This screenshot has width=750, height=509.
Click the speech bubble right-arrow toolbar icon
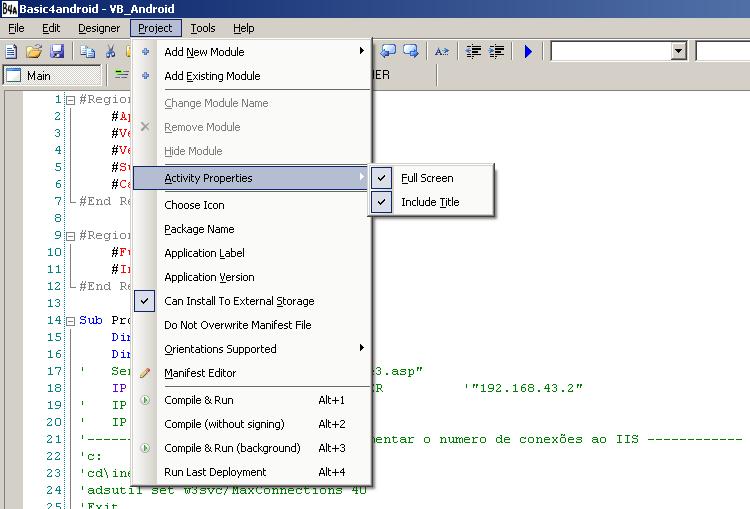(411, 51)
